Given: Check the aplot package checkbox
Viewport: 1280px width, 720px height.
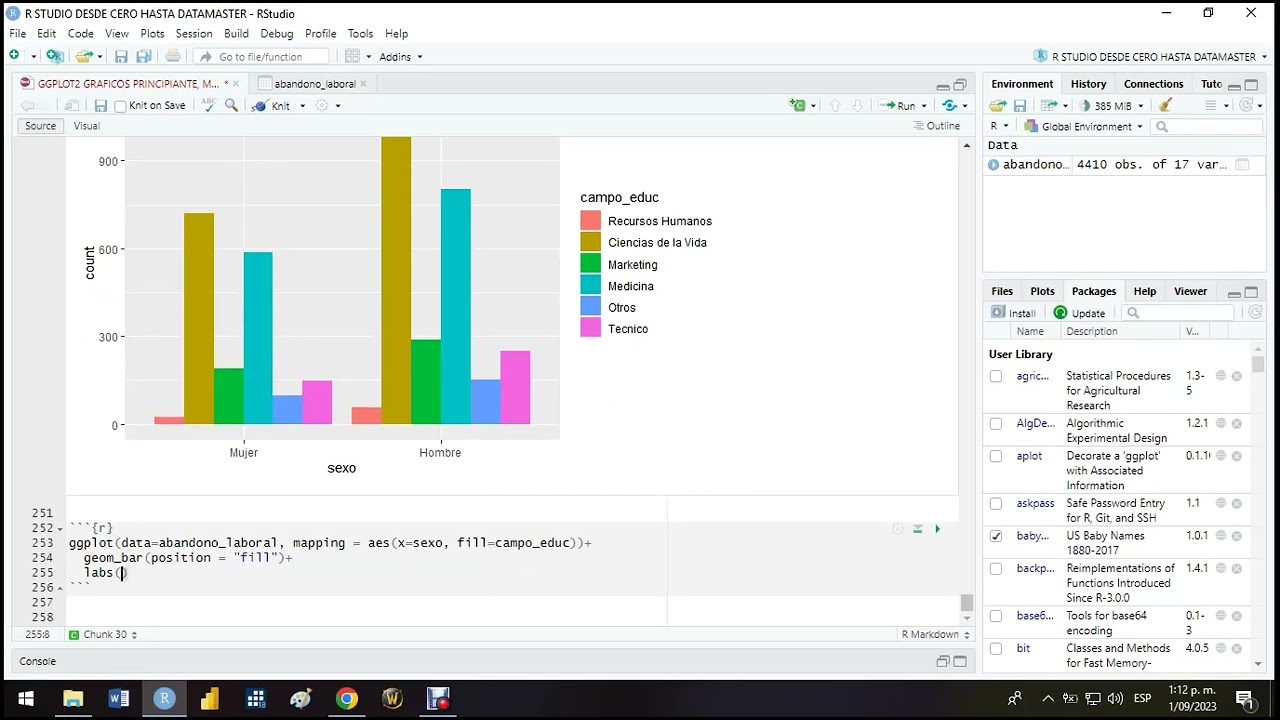Looking at the screenshot, I should coord(996,456).
